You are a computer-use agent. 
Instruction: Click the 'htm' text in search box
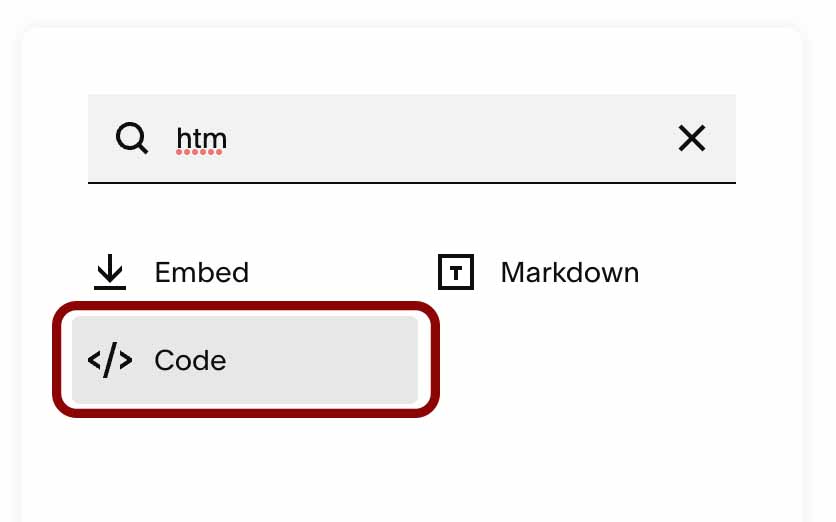click(202, 139)
